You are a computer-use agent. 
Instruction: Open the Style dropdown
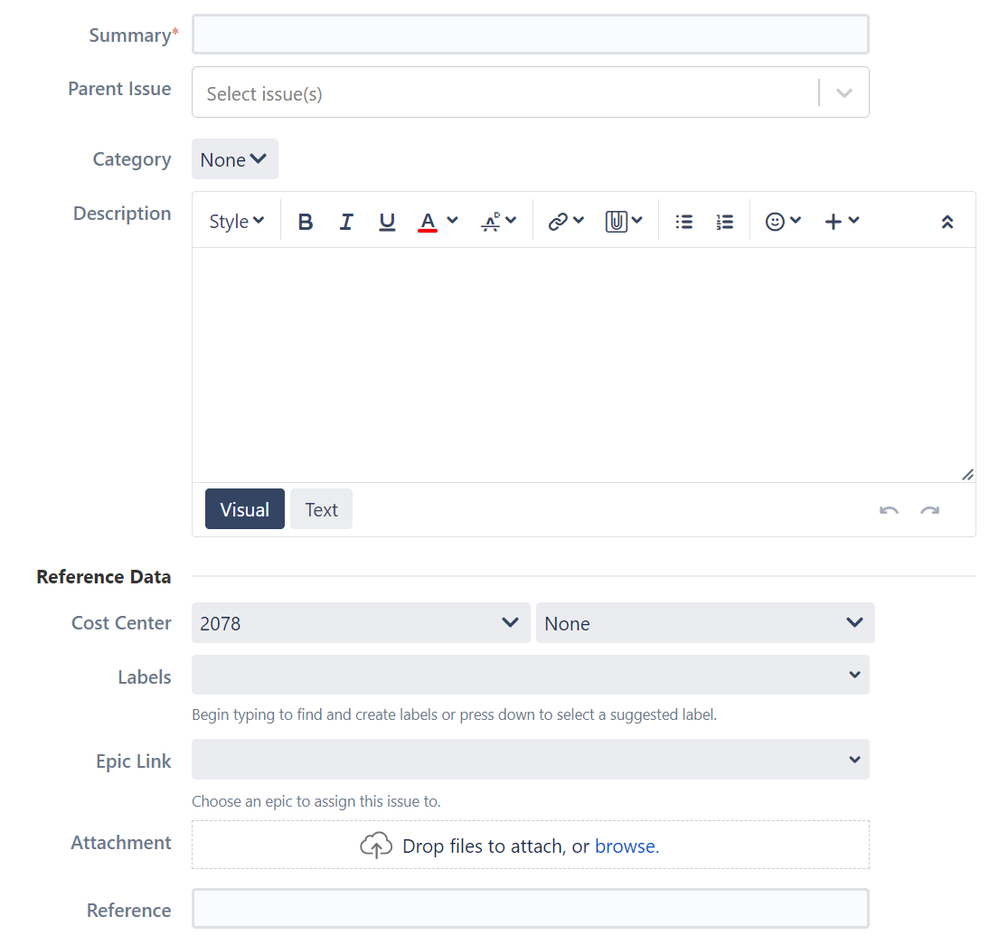(x=236, y=221)
